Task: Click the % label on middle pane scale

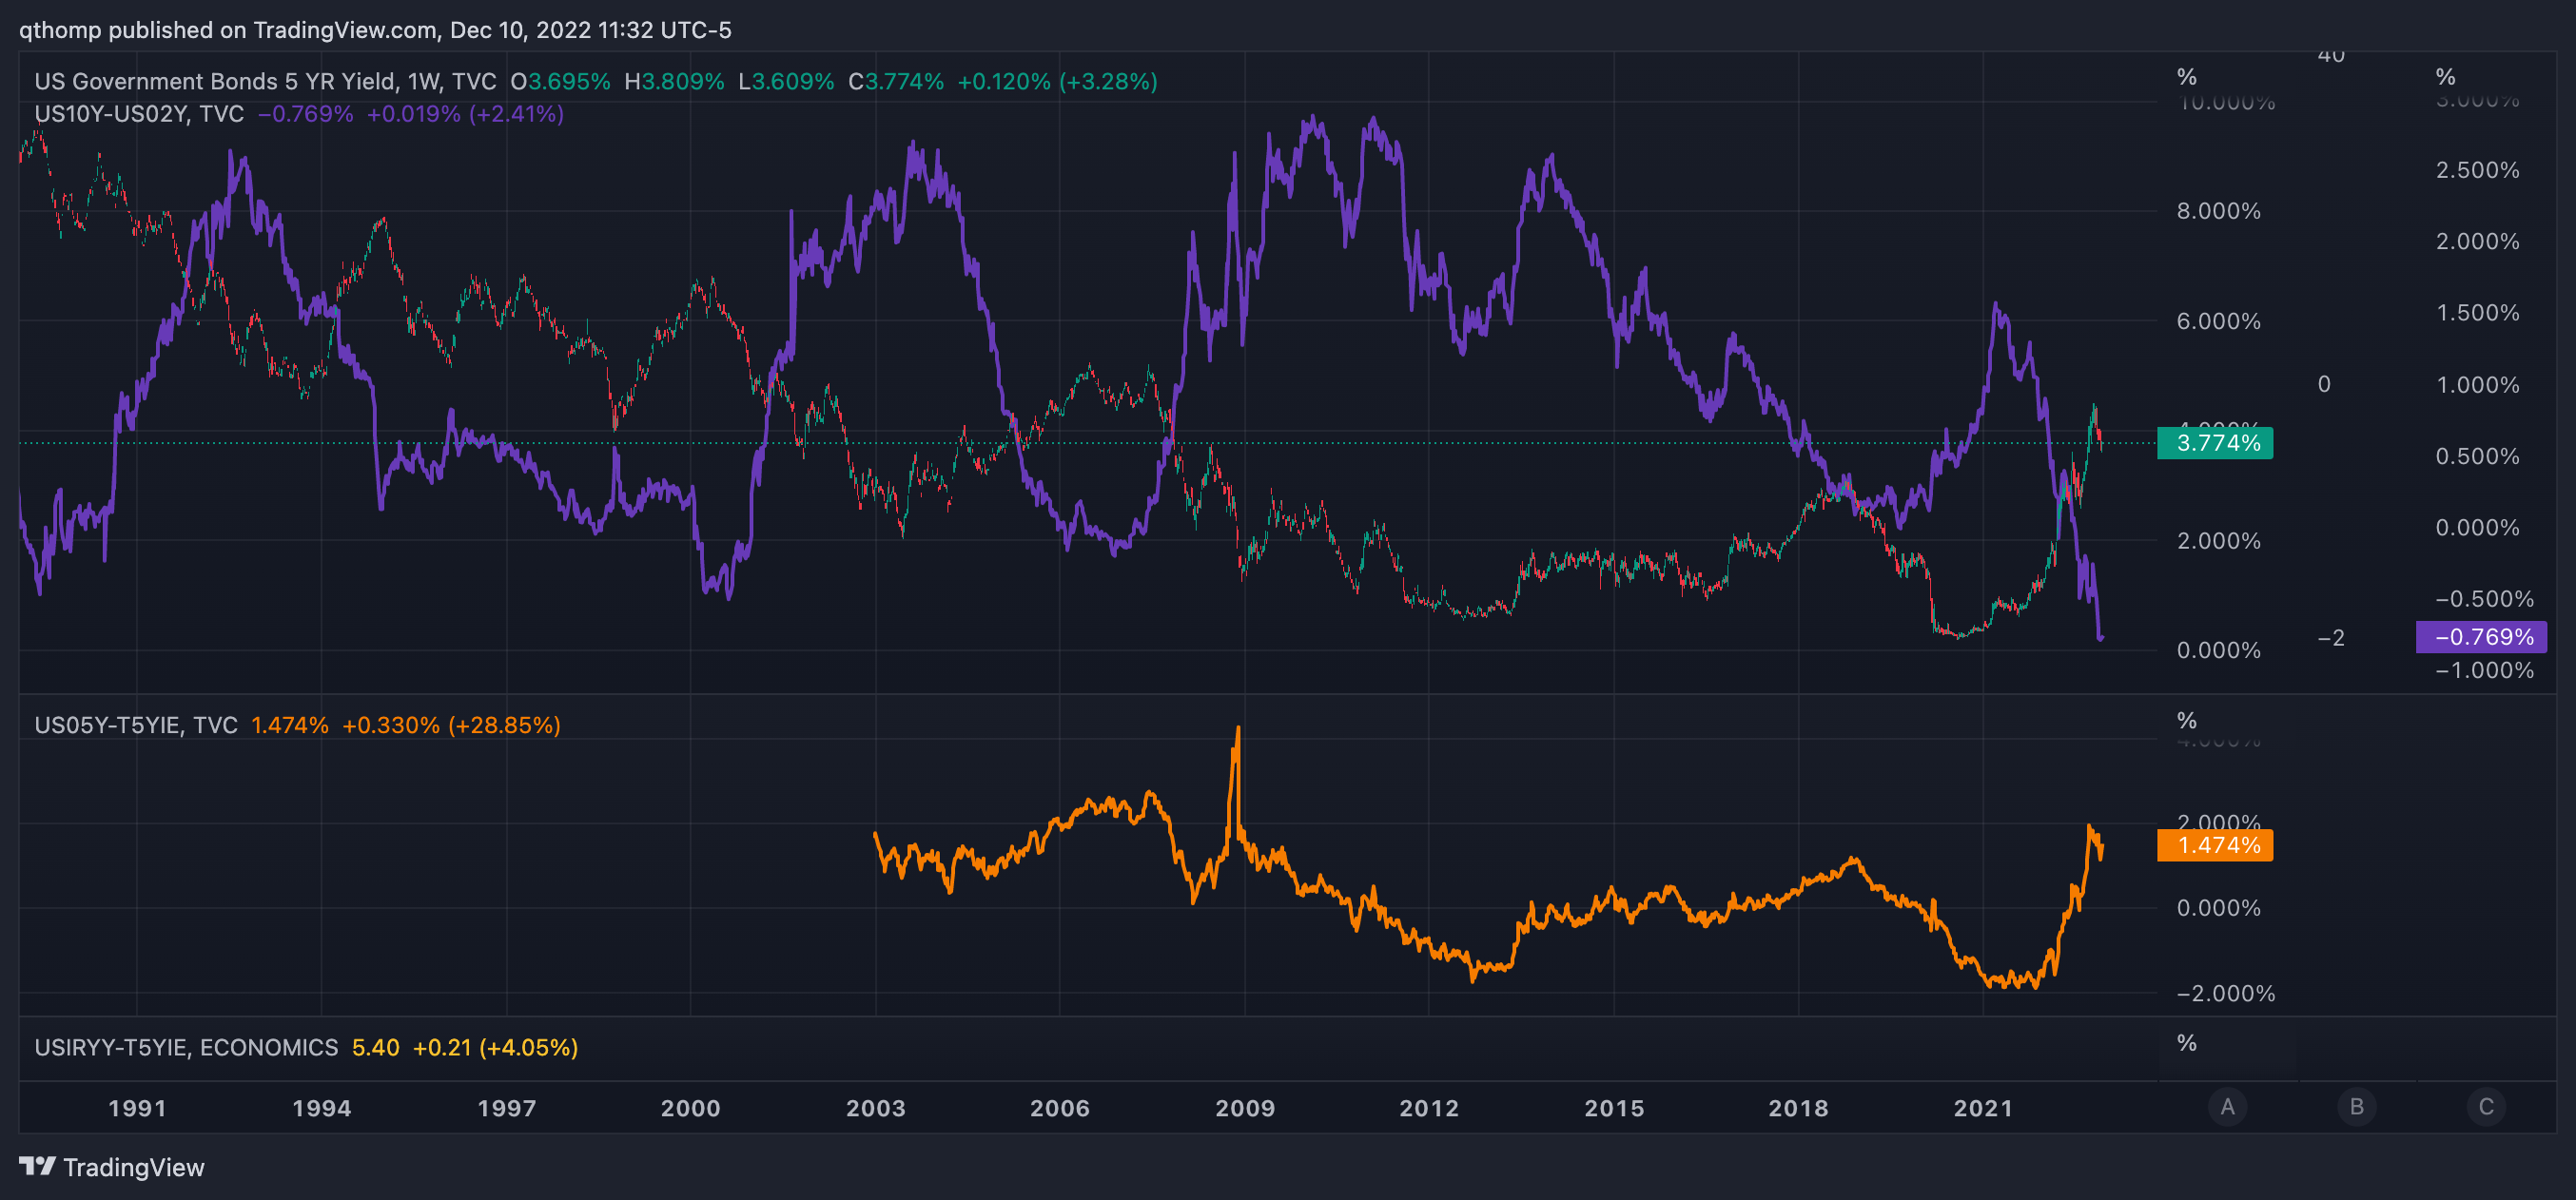Action: pyautogui.click(x=2186, y=720)
